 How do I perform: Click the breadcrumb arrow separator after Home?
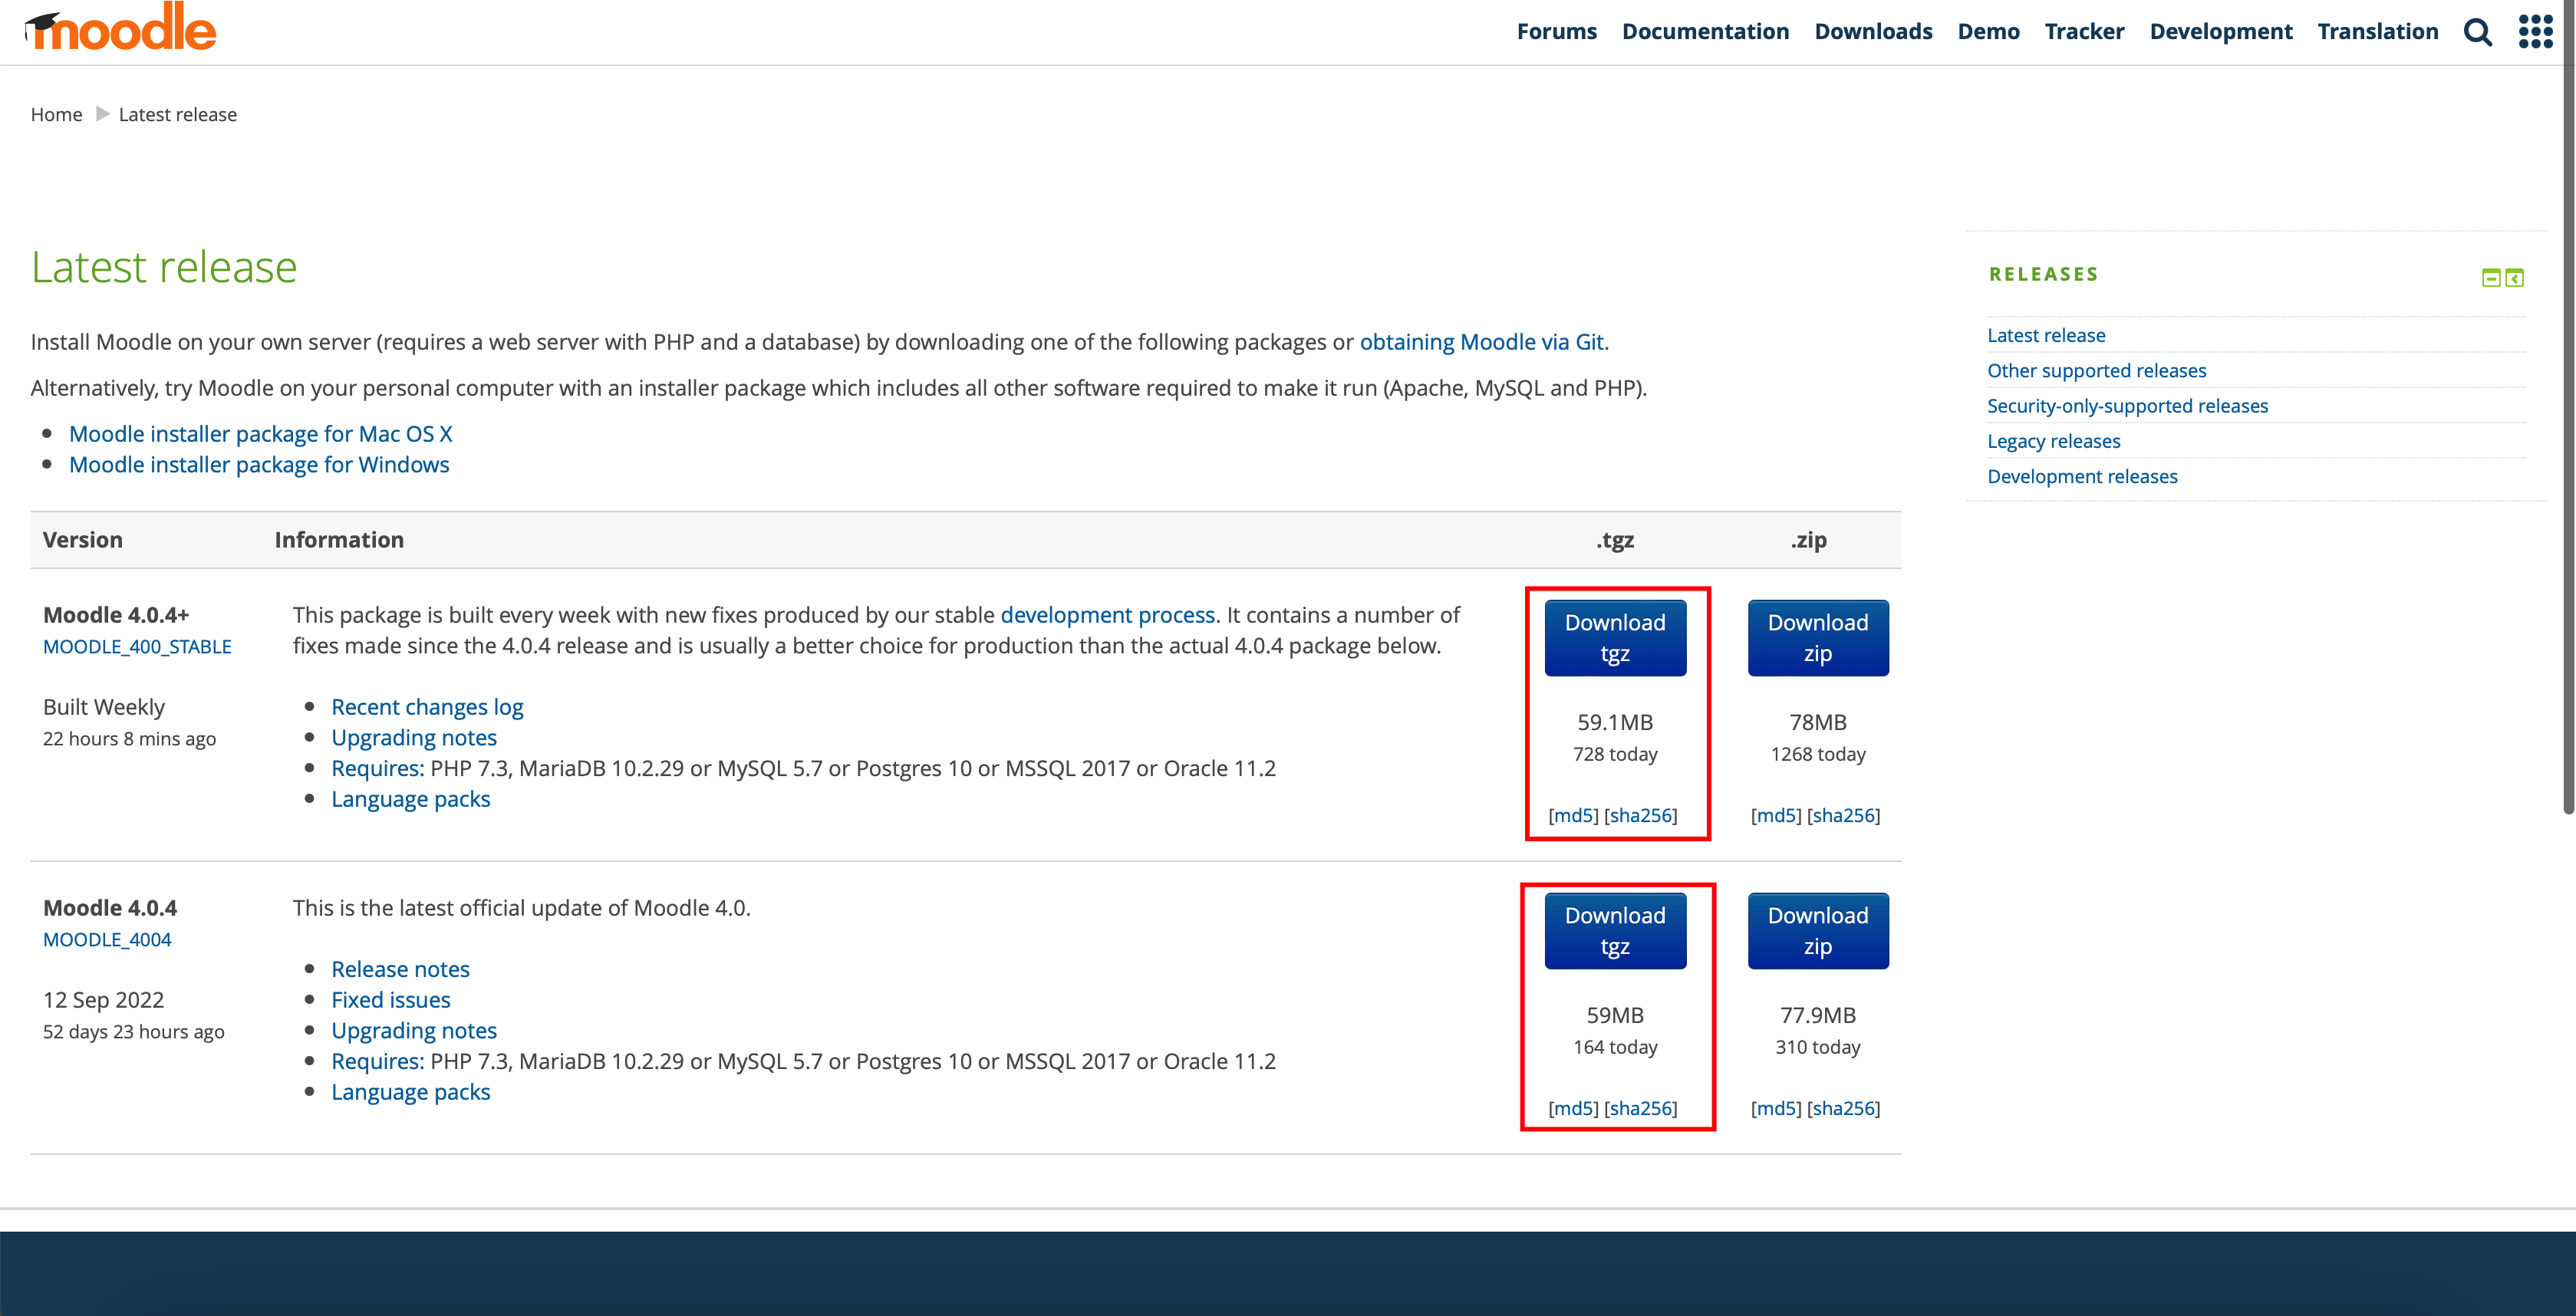point(101,114)
